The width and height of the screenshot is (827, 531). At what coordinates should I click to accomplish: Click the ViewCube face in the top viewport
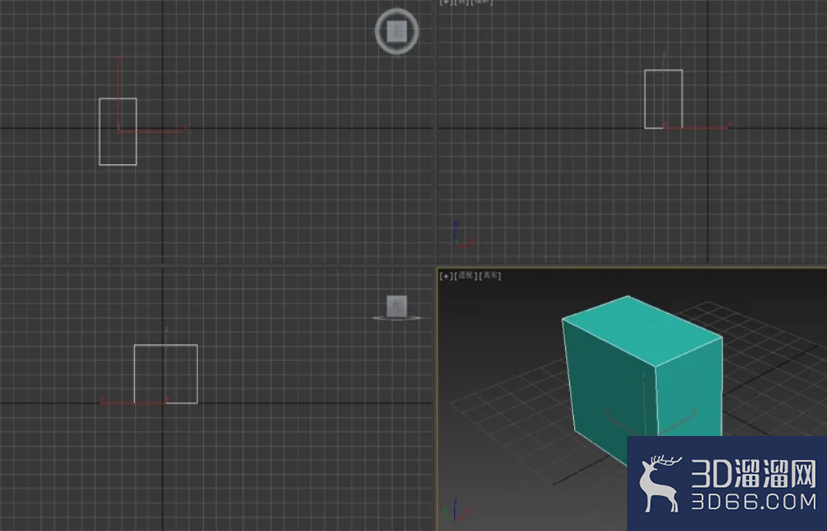point(397,32)
